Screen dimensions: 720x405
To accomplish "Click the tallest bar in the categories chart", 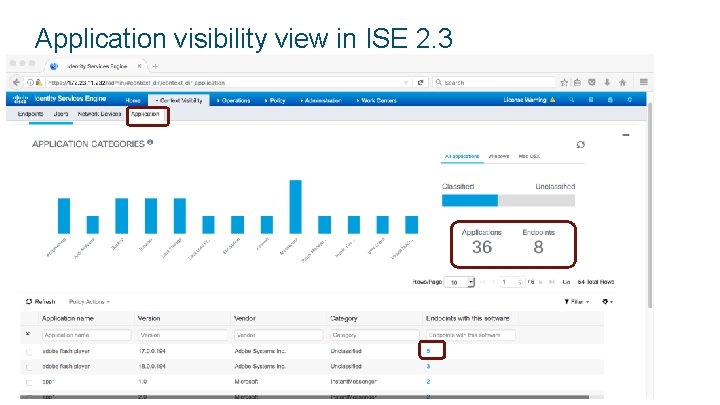I will pos(295,207).
